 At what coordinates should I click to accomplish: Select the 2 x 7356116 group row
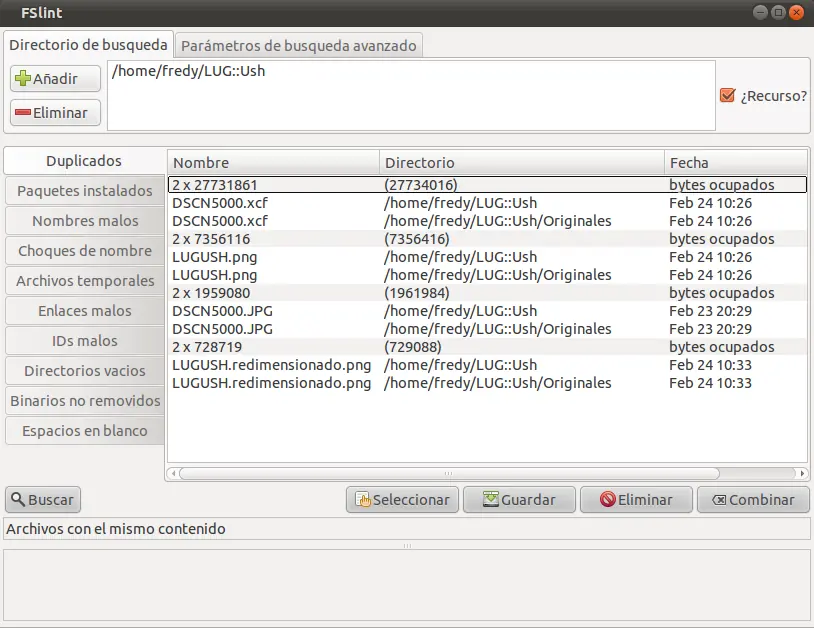click(487, 239)
